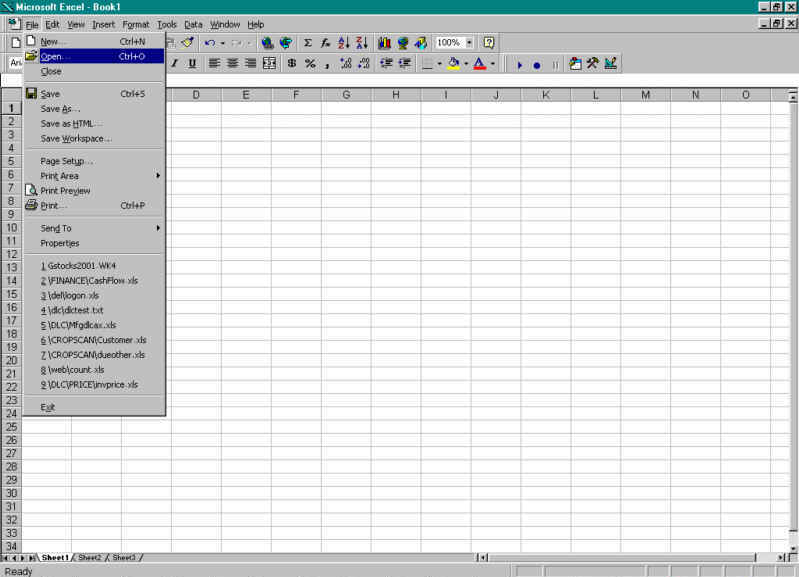Open recent file \web\count.xls

coord(94,370)
